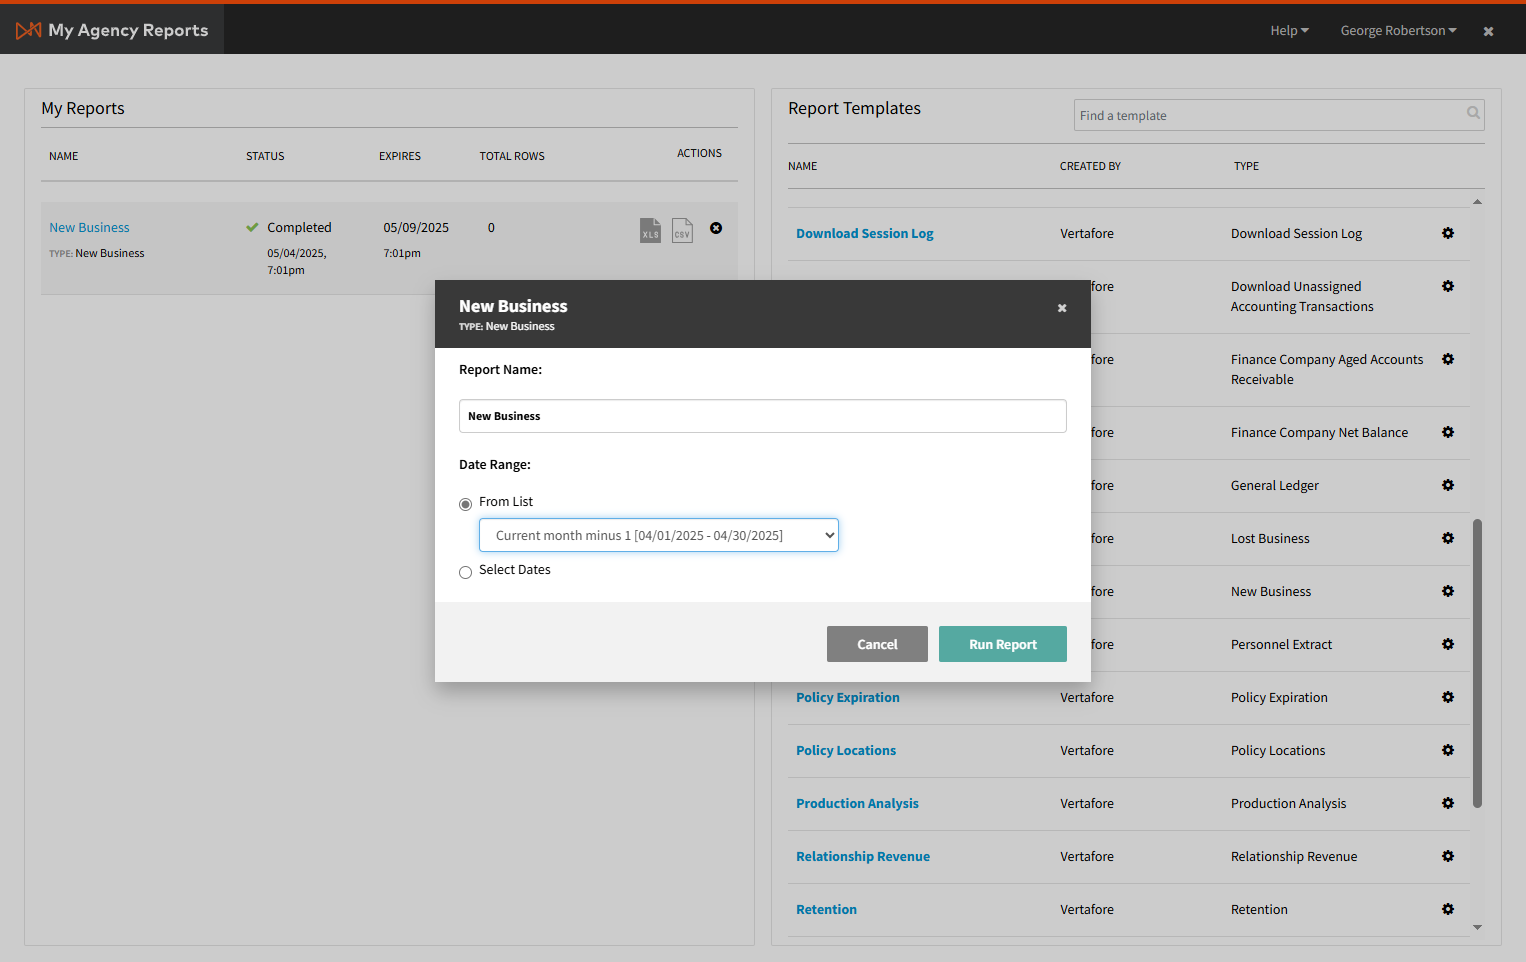Click the CREATED BY column header in Report Templates
Image resolution: width=1526 pixels, height=962 pixels.
[1090, 166]
